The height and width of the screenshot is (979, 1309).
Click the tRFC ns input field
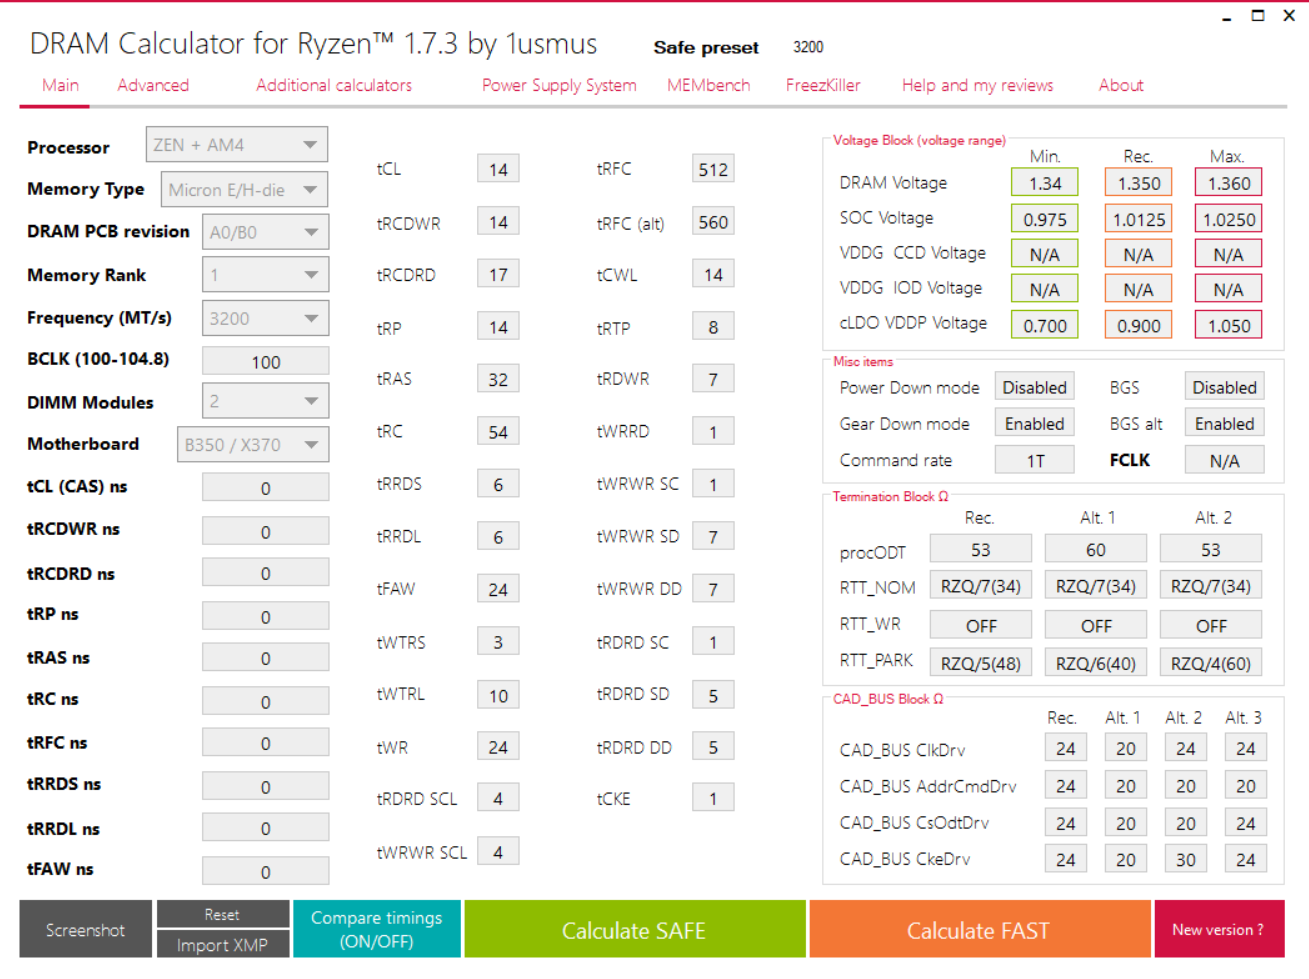tap(265, 743)
